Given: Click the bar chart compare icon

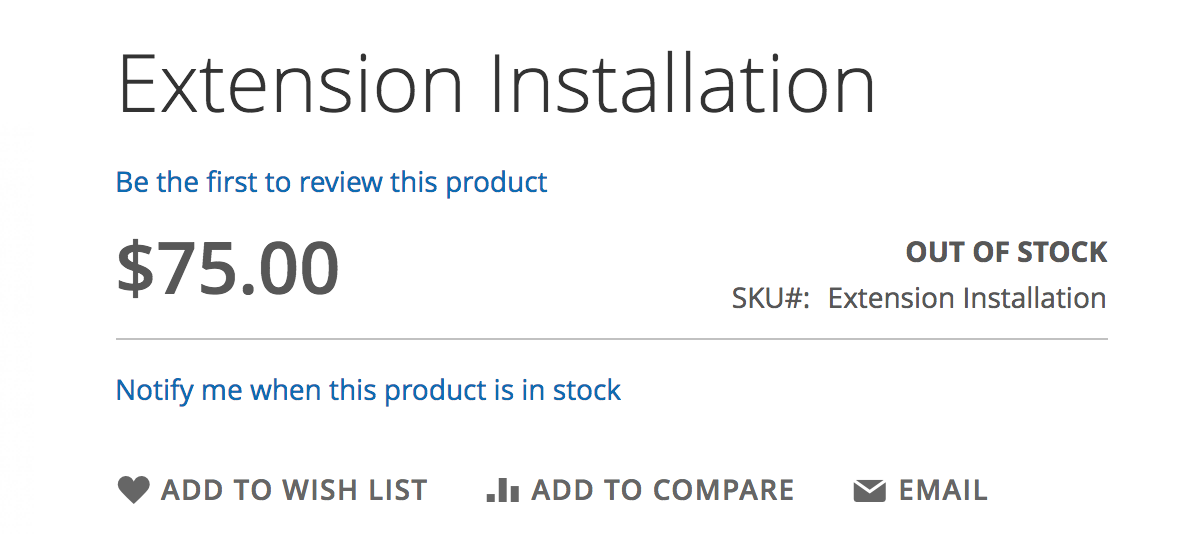Looking at the screenshot, I should point(502,490).
